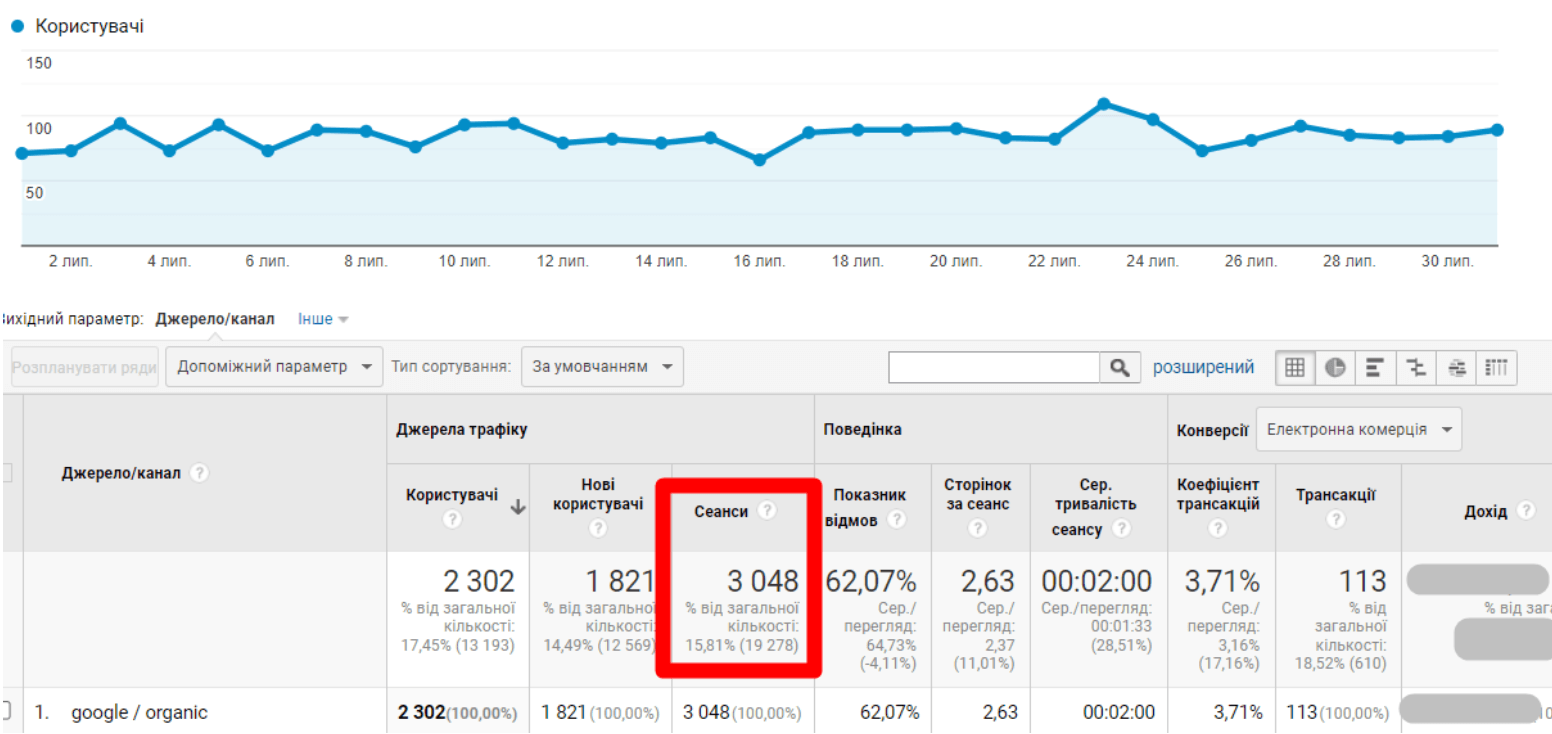Open help icon under Трансакції header
This screenshot has width=1552, height=734.
(x=1336, y=520)
